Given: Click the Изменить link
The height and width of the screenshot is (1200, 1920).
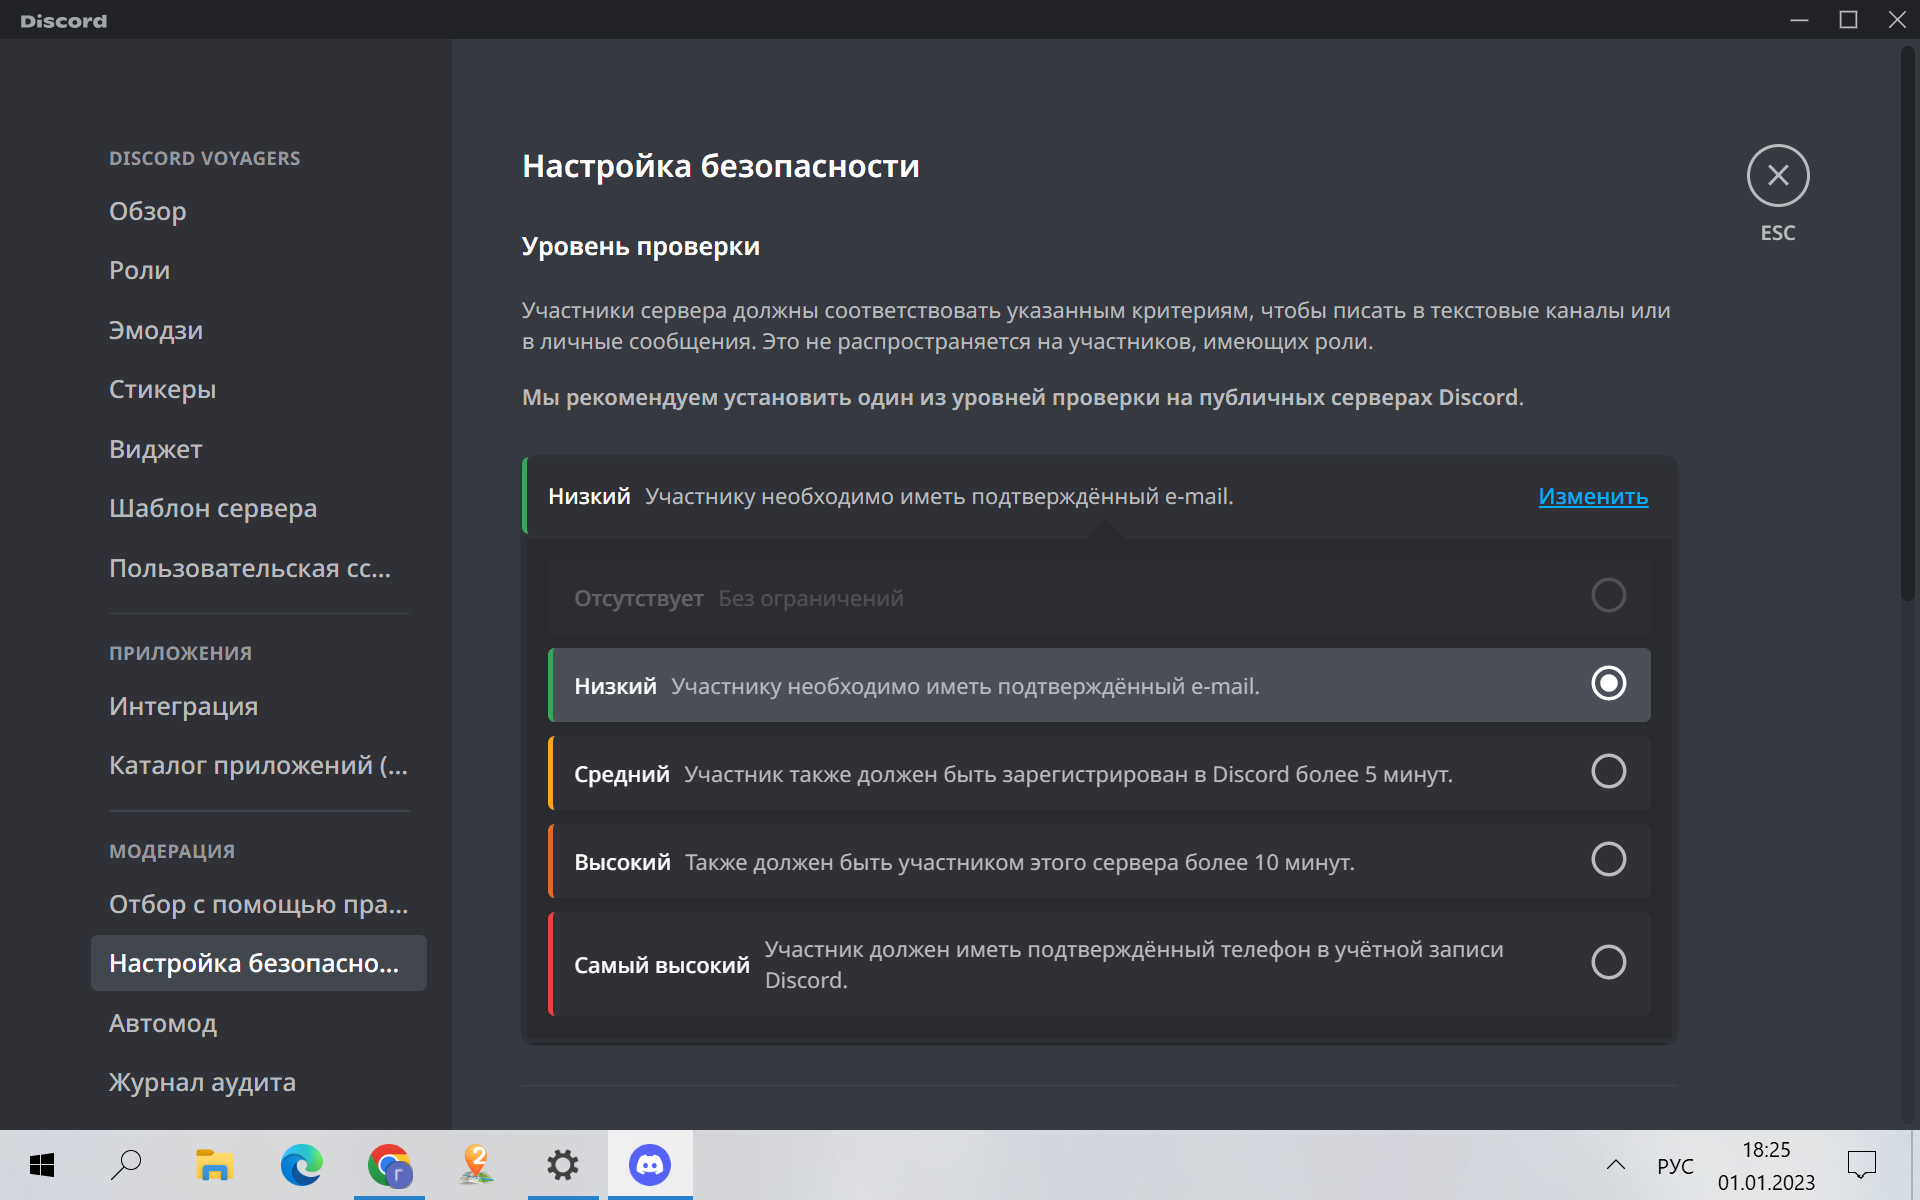Looking at the screenshot, I should click(x=1593, y=496).
